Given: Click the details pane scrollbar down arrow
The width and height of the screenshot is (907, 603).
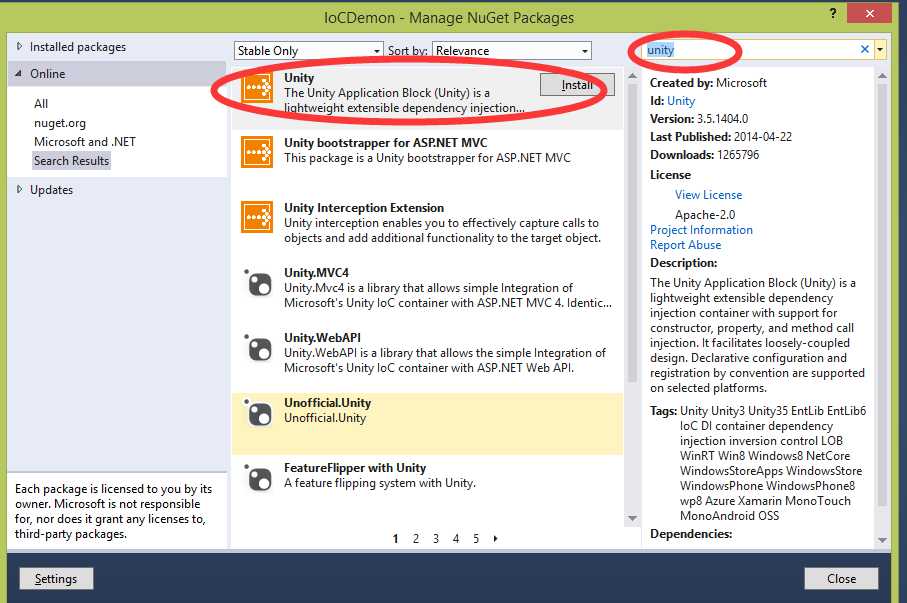Looking at the screenshot, I should (x=882, y=540).
